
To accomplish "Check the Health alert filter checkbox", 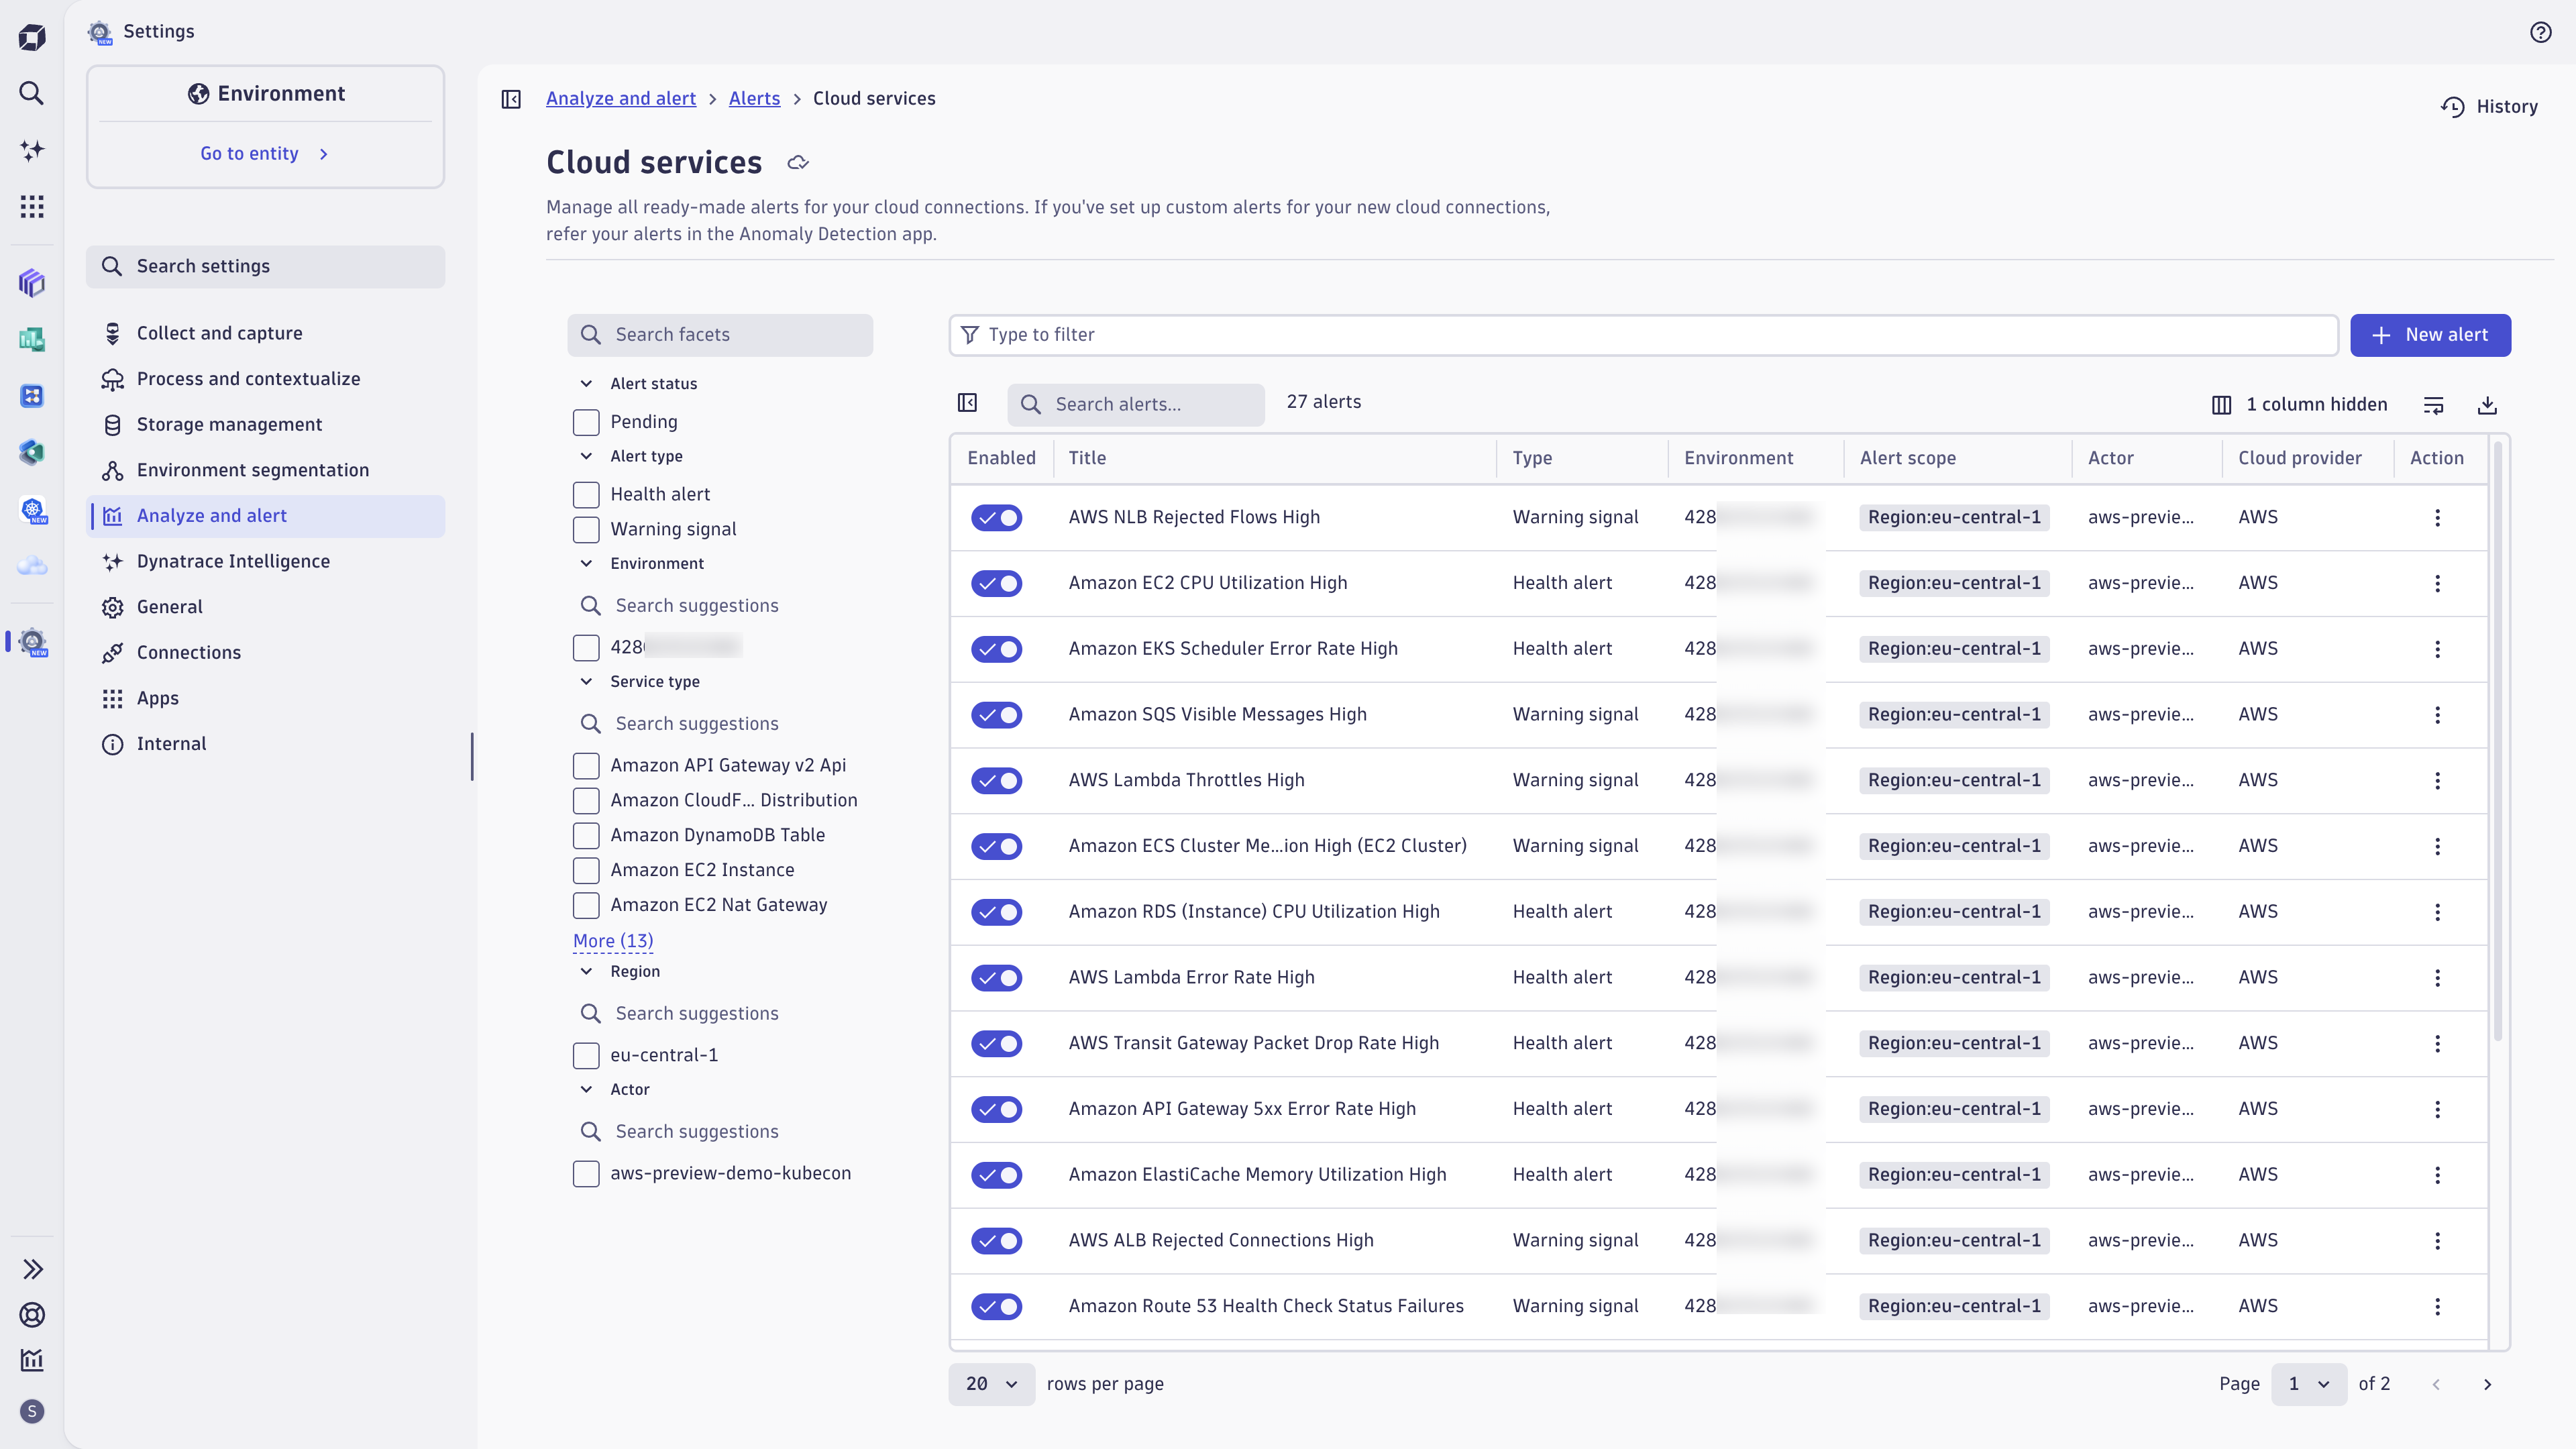I will click(586, 494).
